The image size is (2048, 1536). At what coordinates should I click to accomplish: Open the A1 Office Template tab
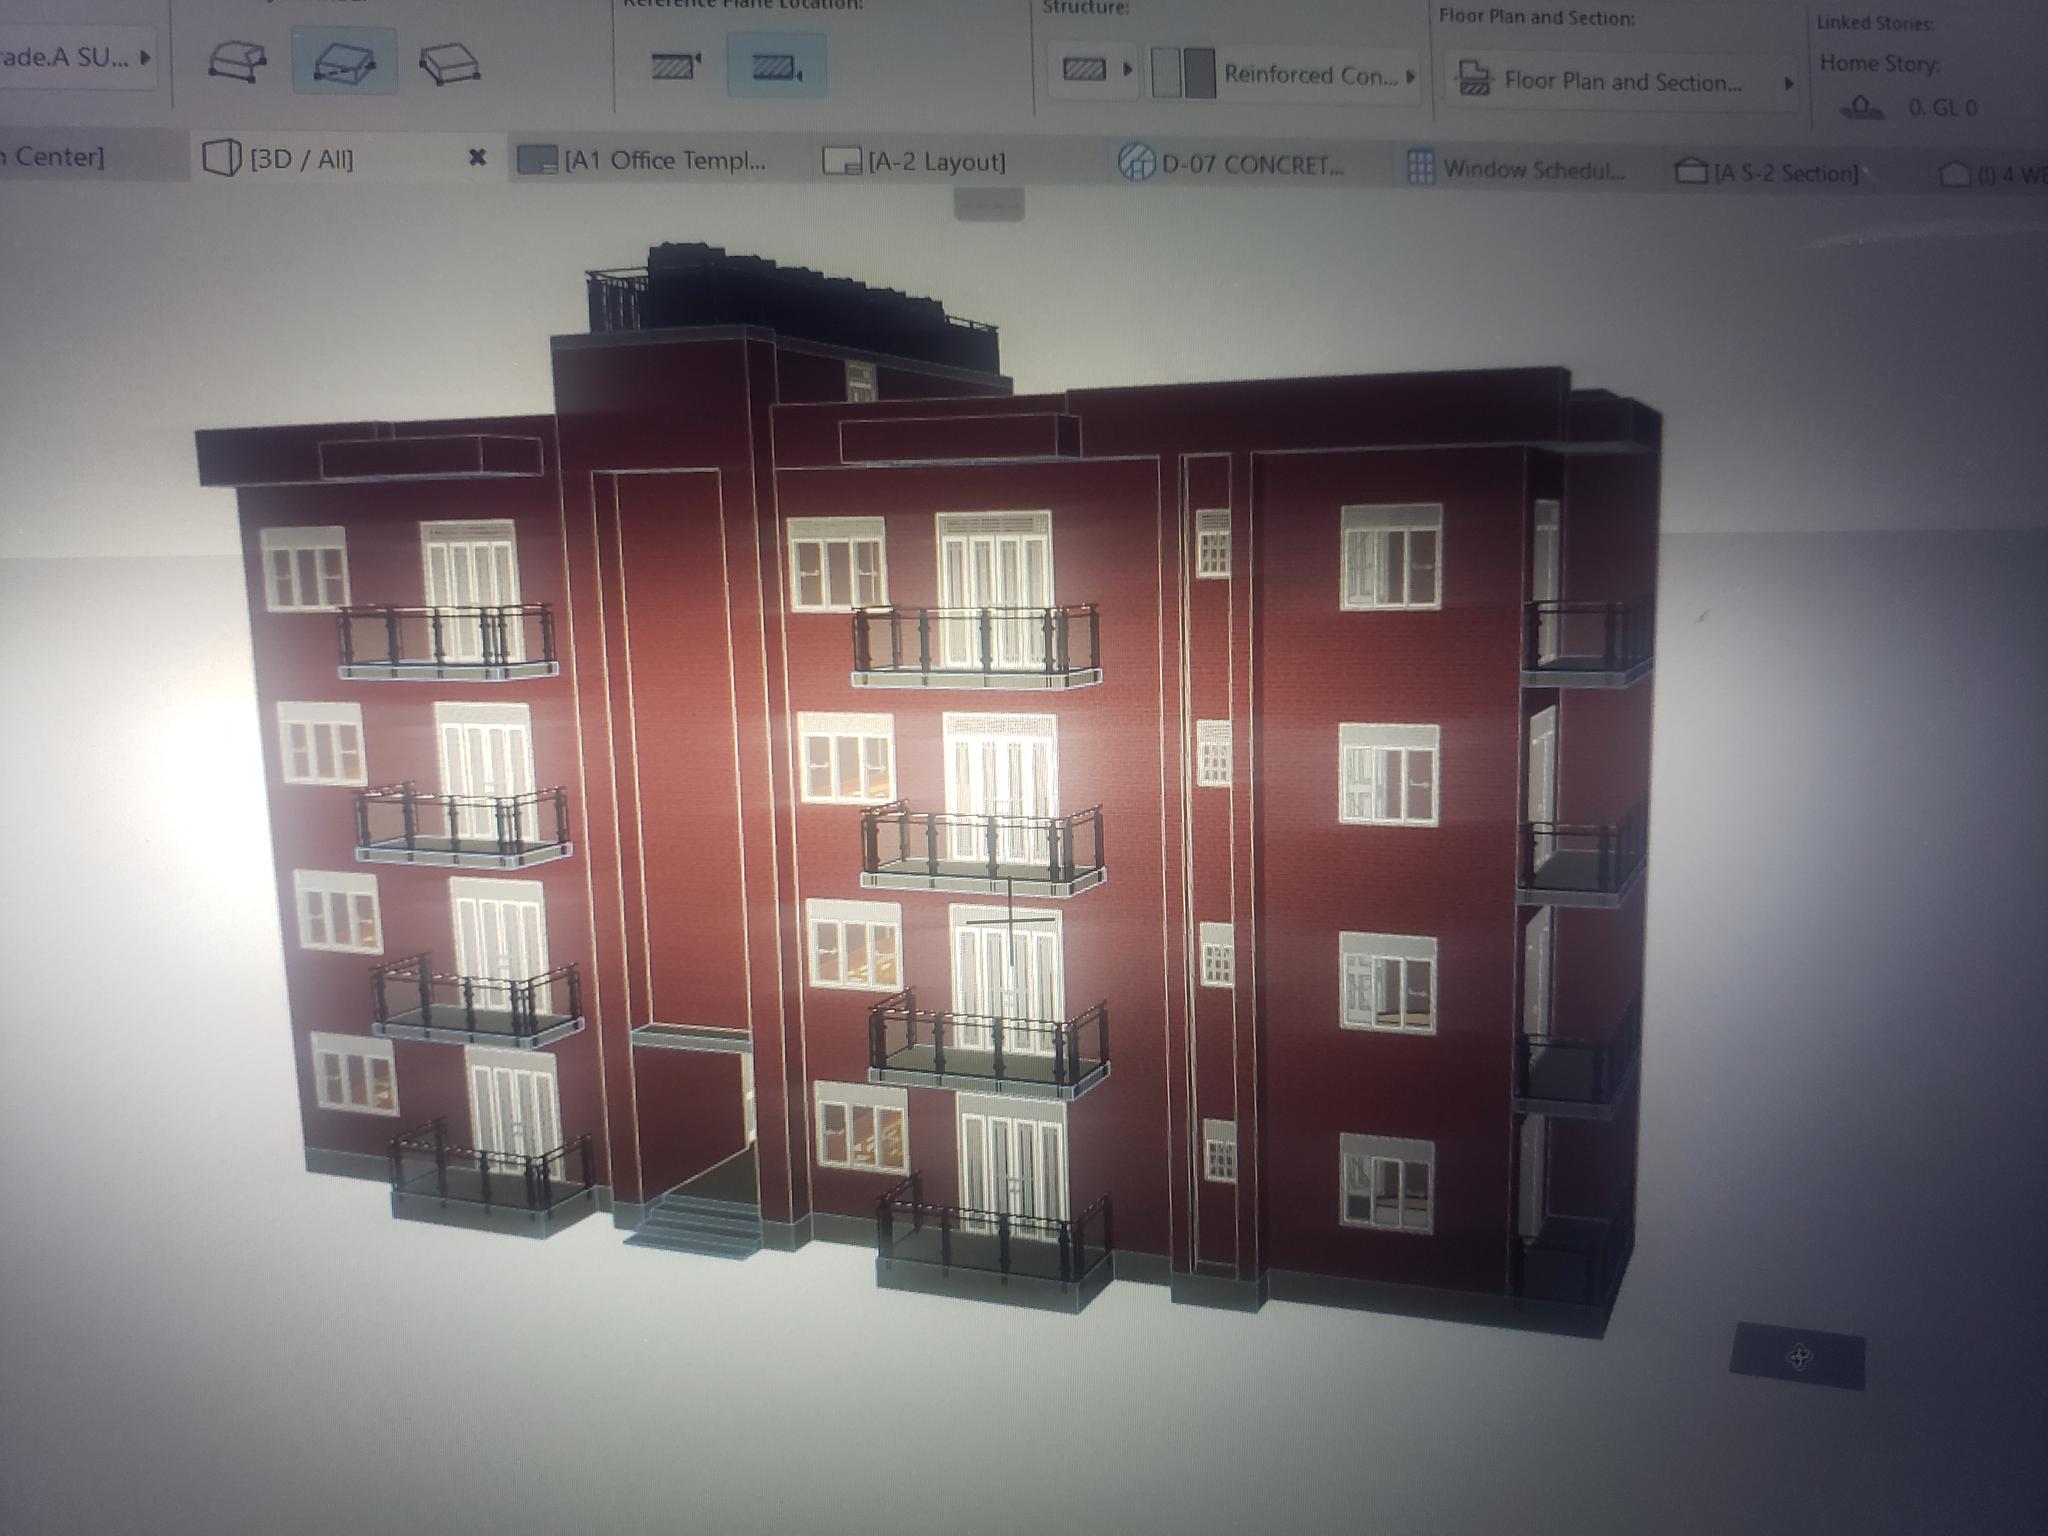(x=664, y=160)
